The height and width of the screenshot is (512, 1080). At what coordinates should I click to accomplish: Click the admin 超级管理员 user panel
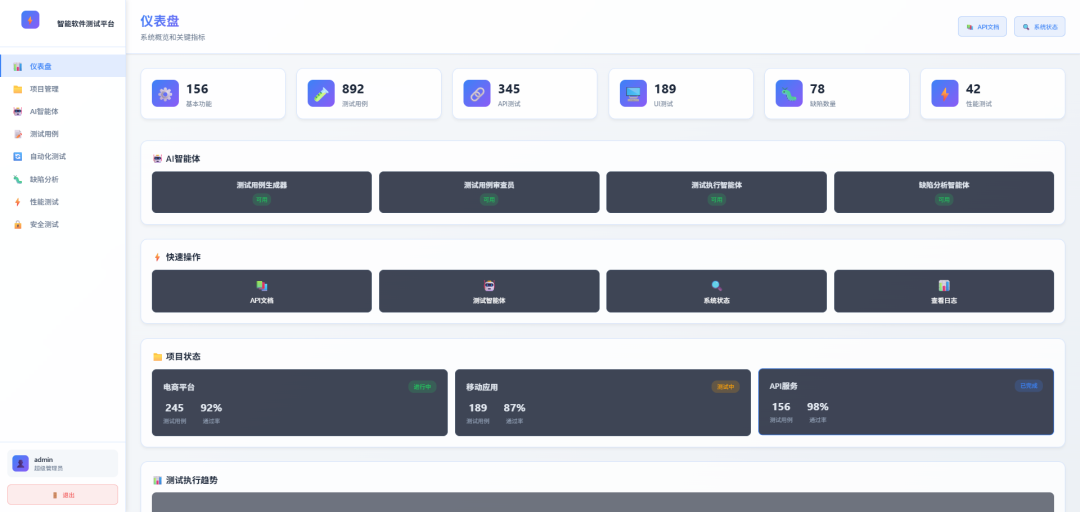coord(63,463)
